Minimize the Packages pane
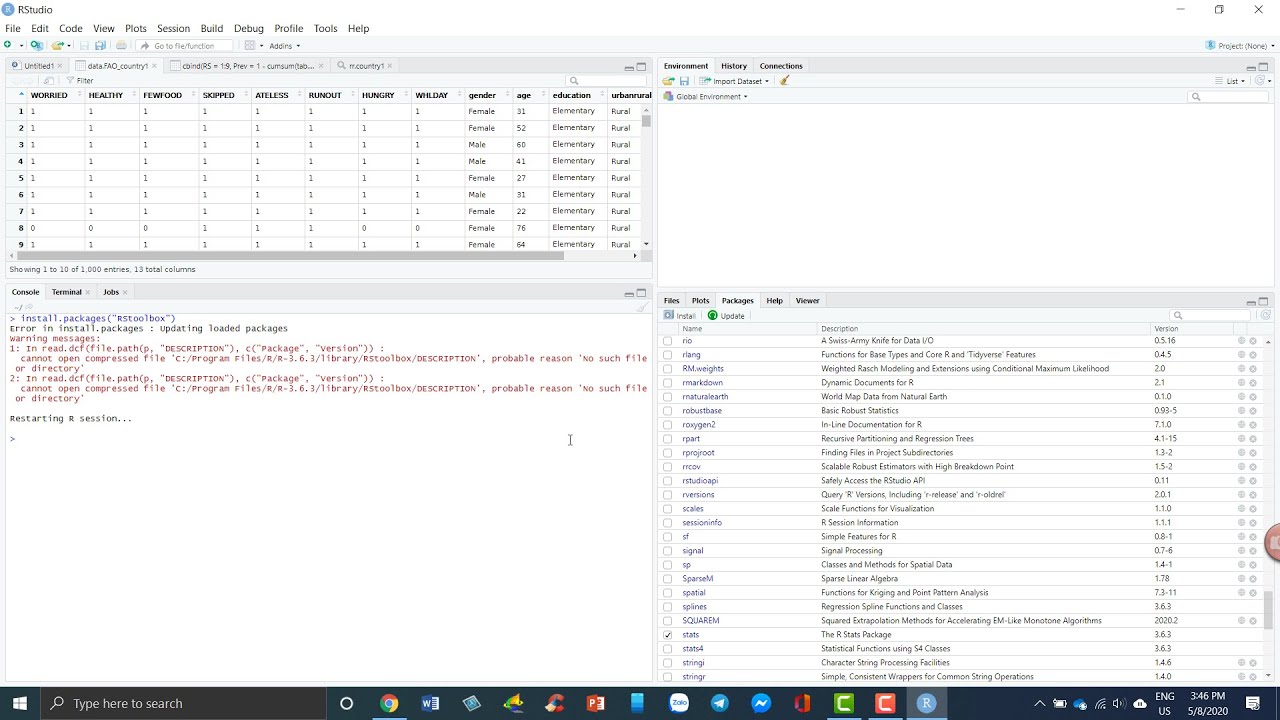 pyautogui.click(x=1251, y=302)
